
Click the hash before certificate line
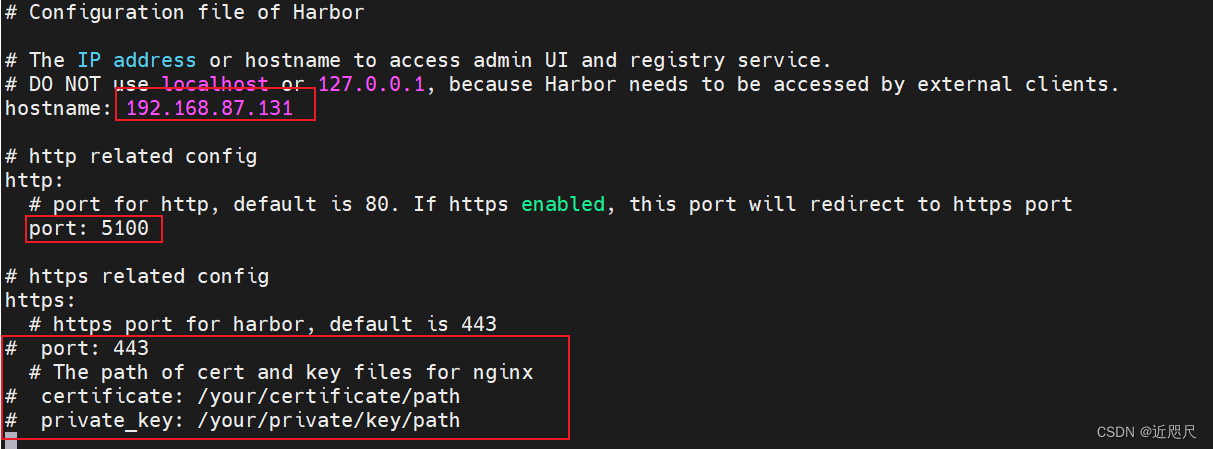point(11,396)
